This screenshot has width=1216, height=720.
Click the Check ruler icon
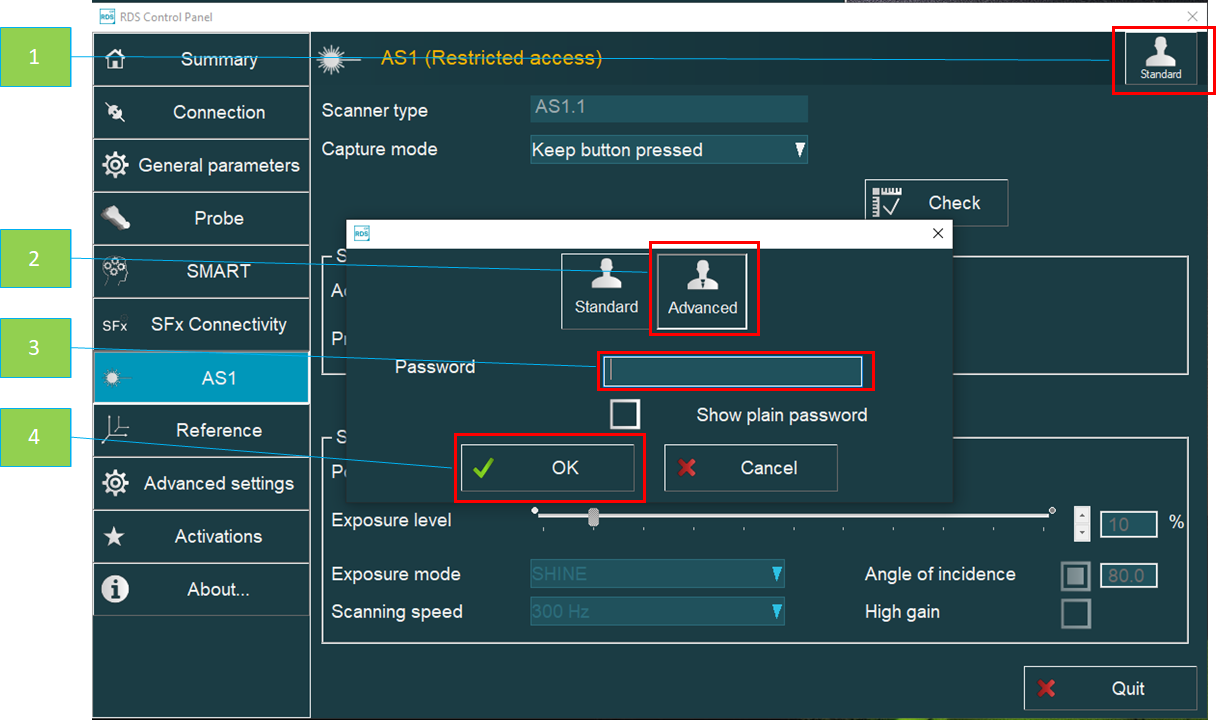click(888, 202)
